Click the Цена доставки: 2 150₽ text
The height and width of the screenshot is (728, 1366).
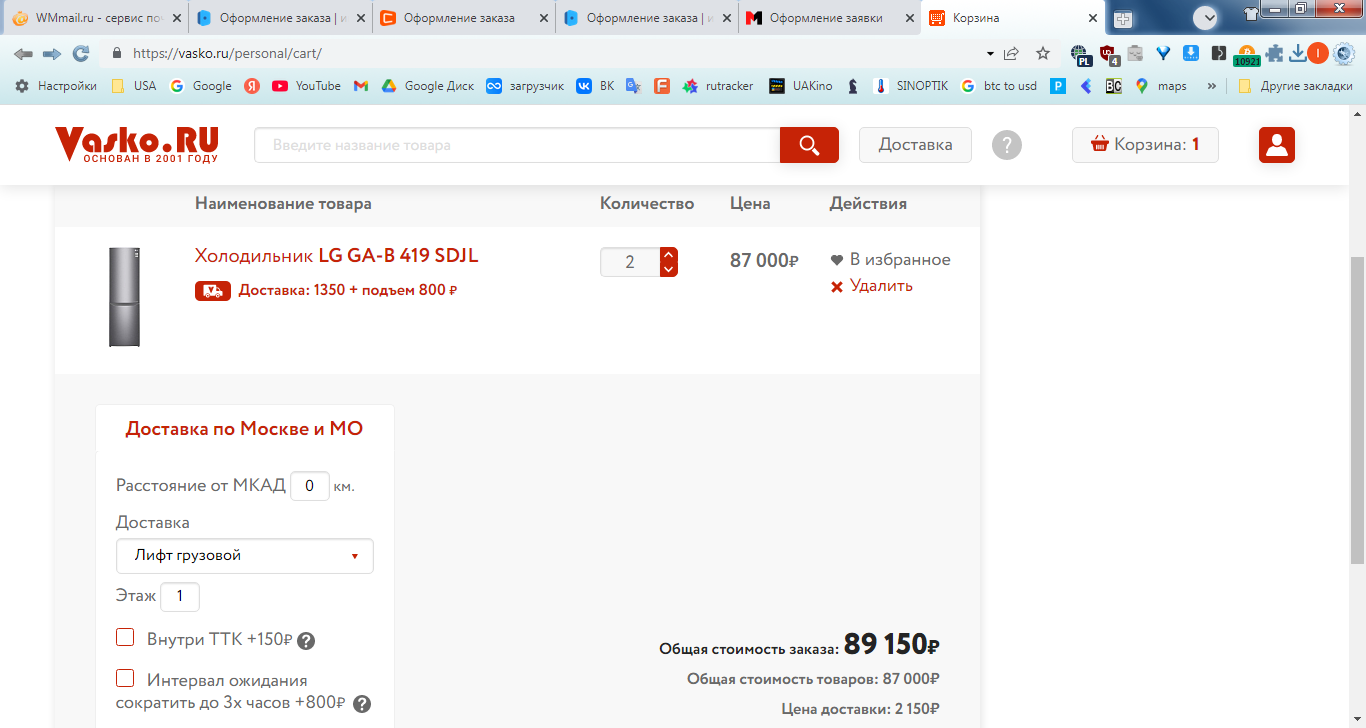pos(860,709)
